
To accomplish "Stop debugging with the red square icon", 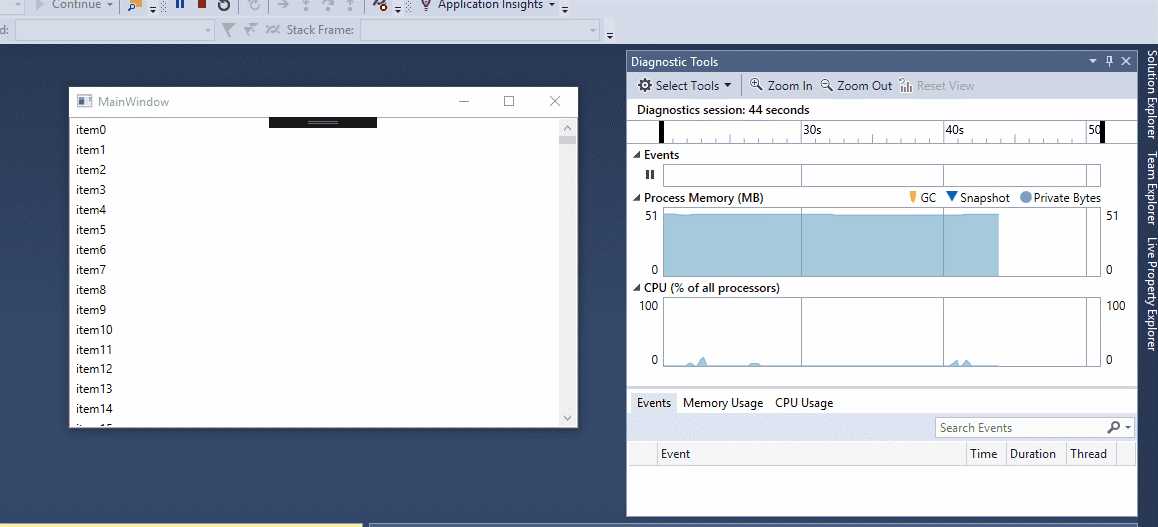I will click(202, 4).
